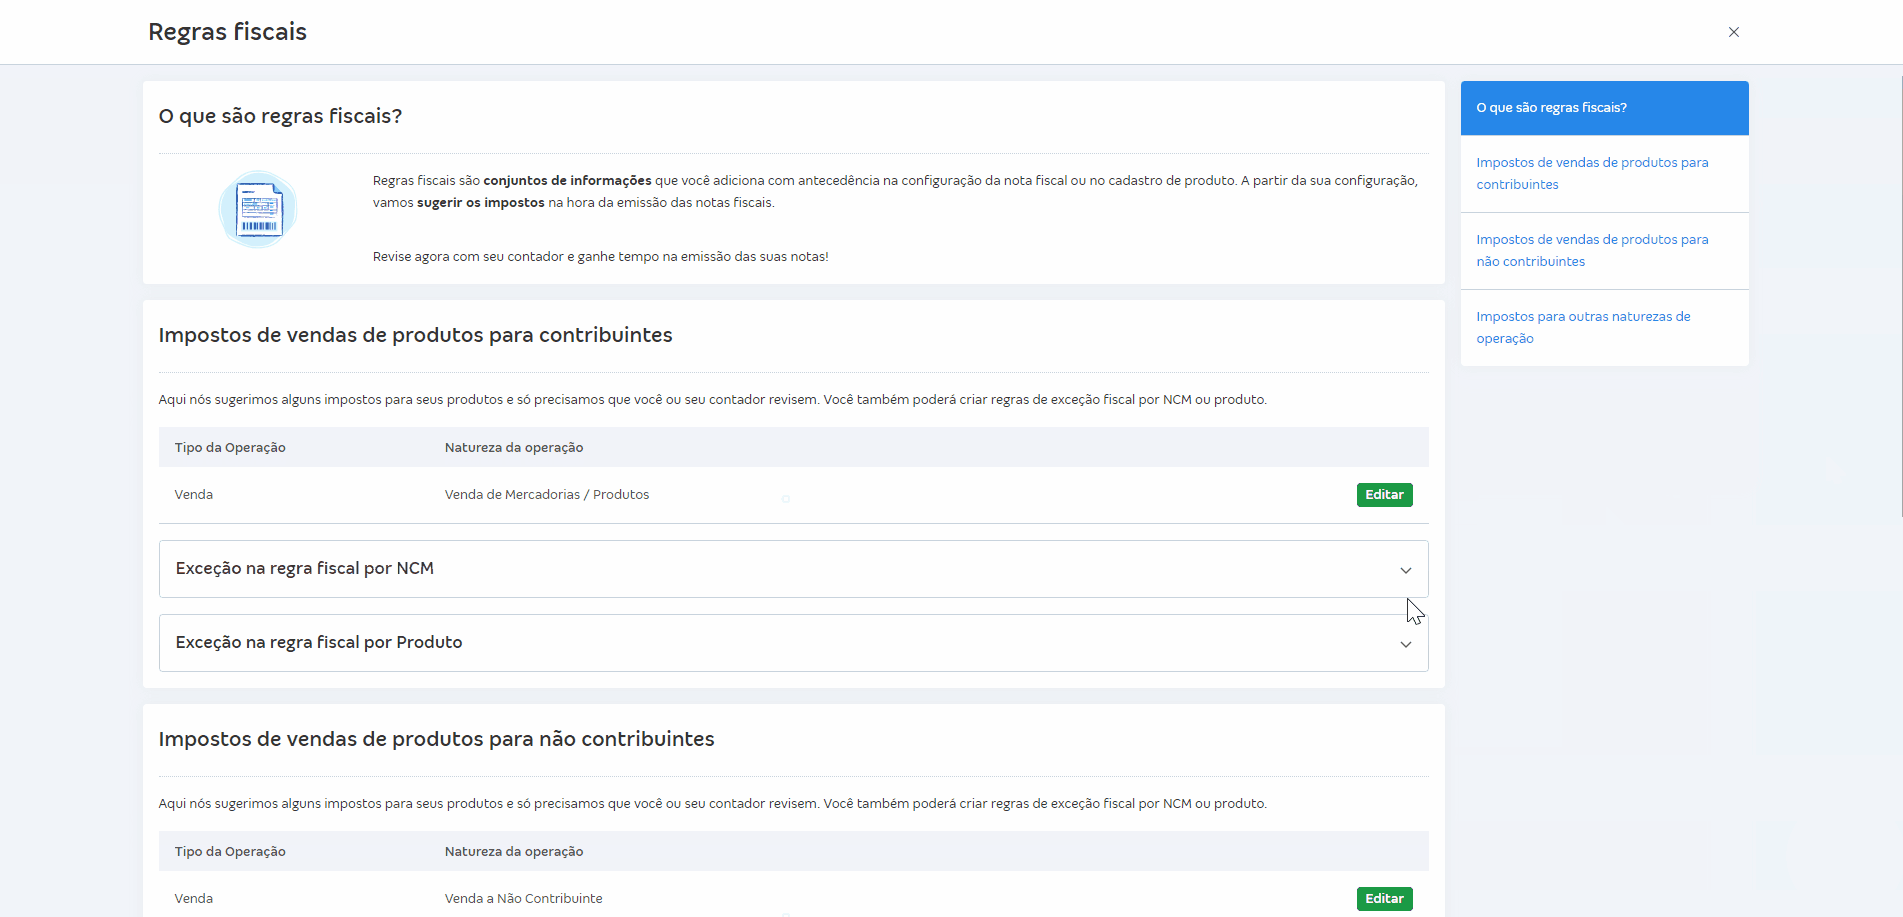Click the 'Regras fiscais' page title
The width and height of the screenshot is (1903, 917).
click(227, 32)
